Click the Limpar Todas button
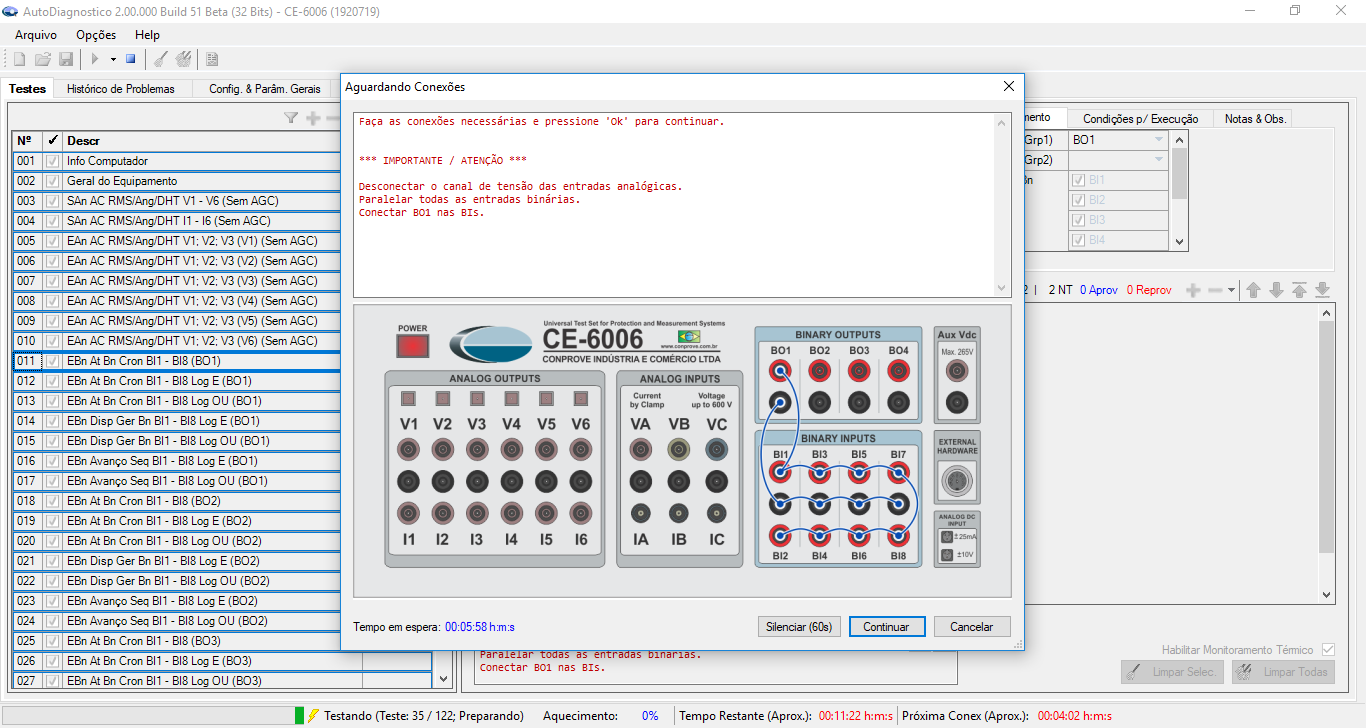Screen dimensions: 1369x728 click(1285, 672)
